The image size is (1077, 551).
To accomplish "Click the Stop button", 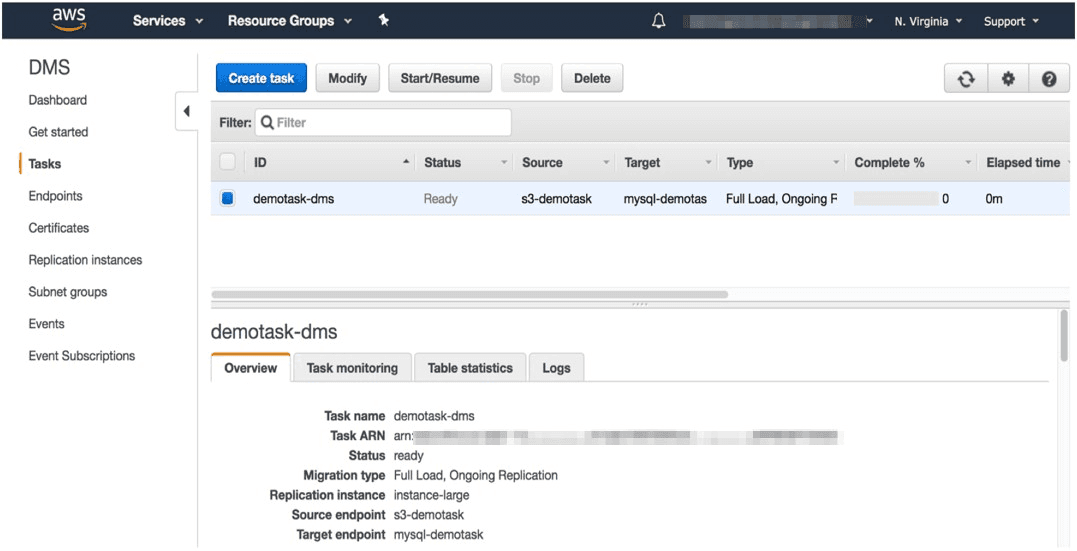I will pyautogui.click(x=527, y=78).
